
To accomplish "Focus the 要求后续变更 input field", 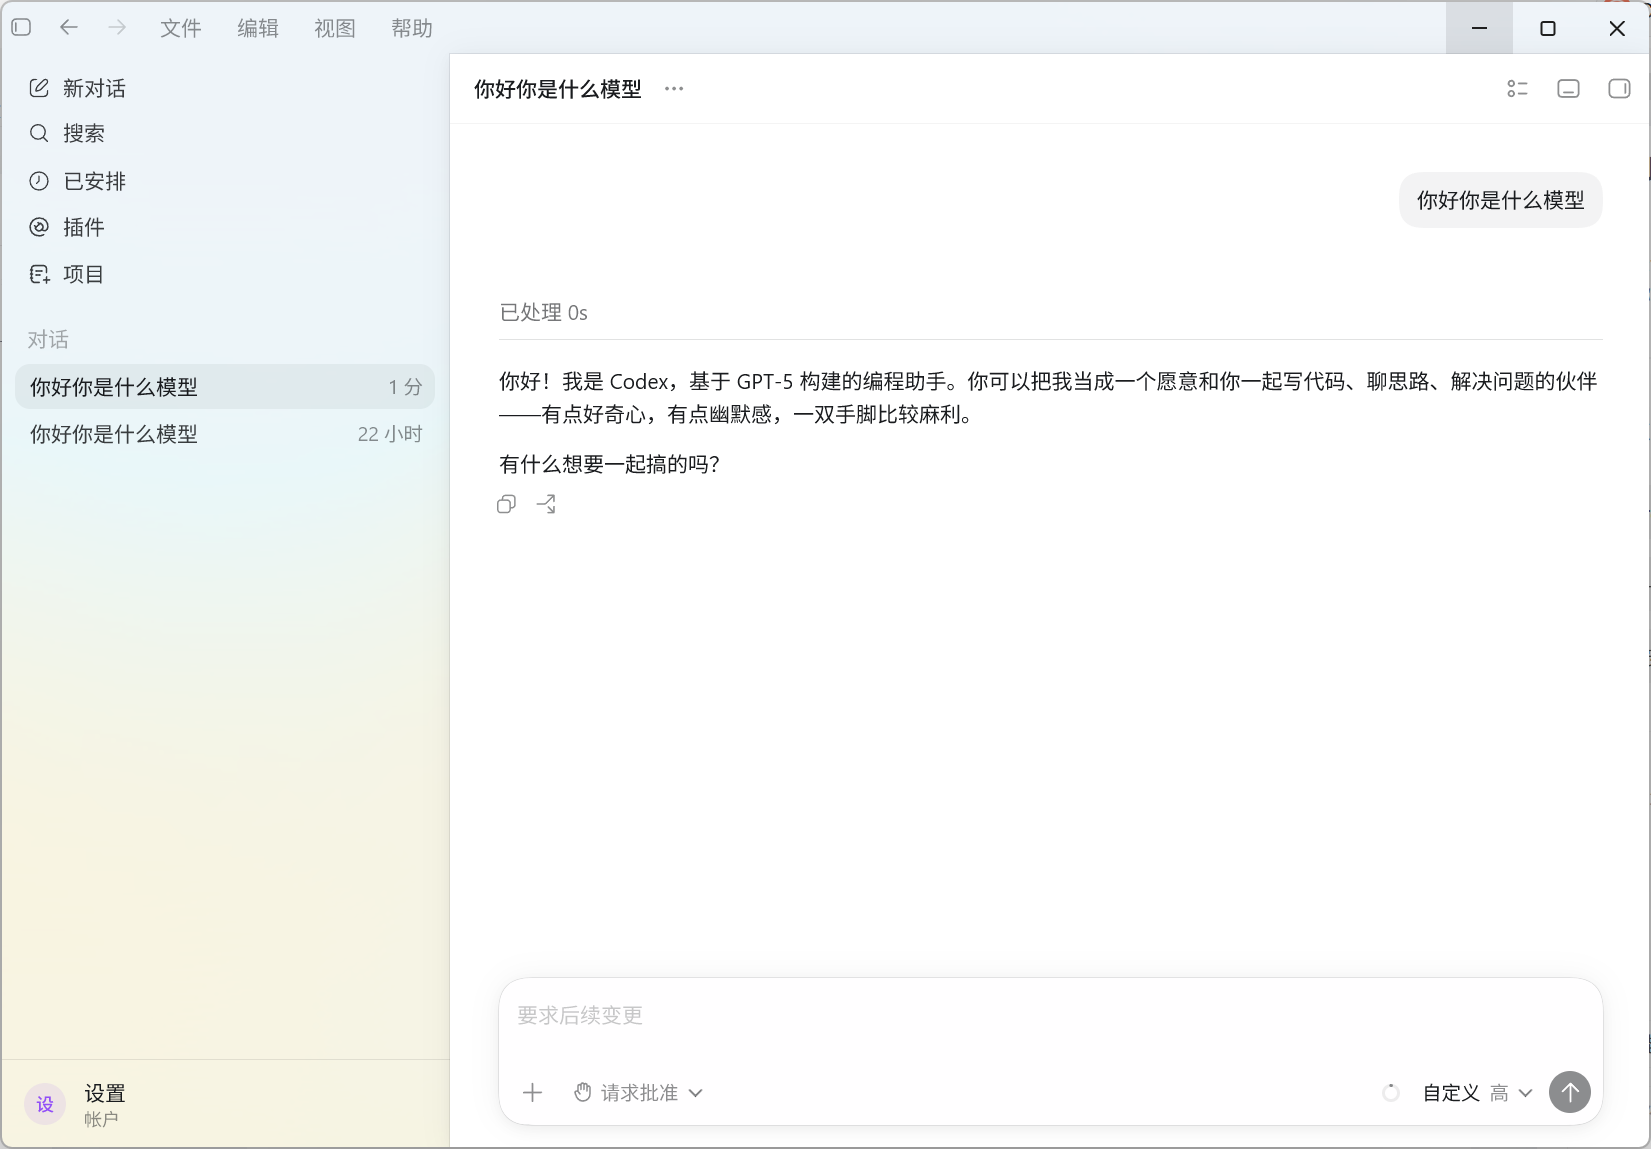I will click(1050, 1016).
